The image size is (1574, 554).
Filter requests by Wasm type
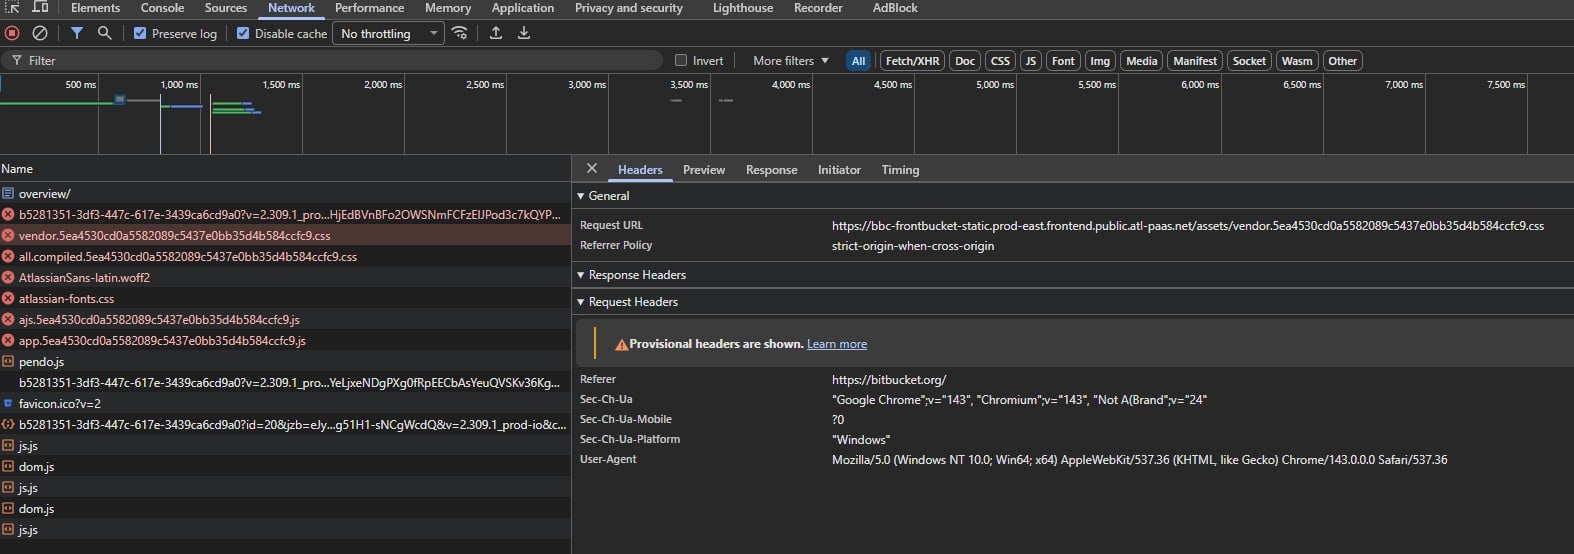tap(1297, 61)
